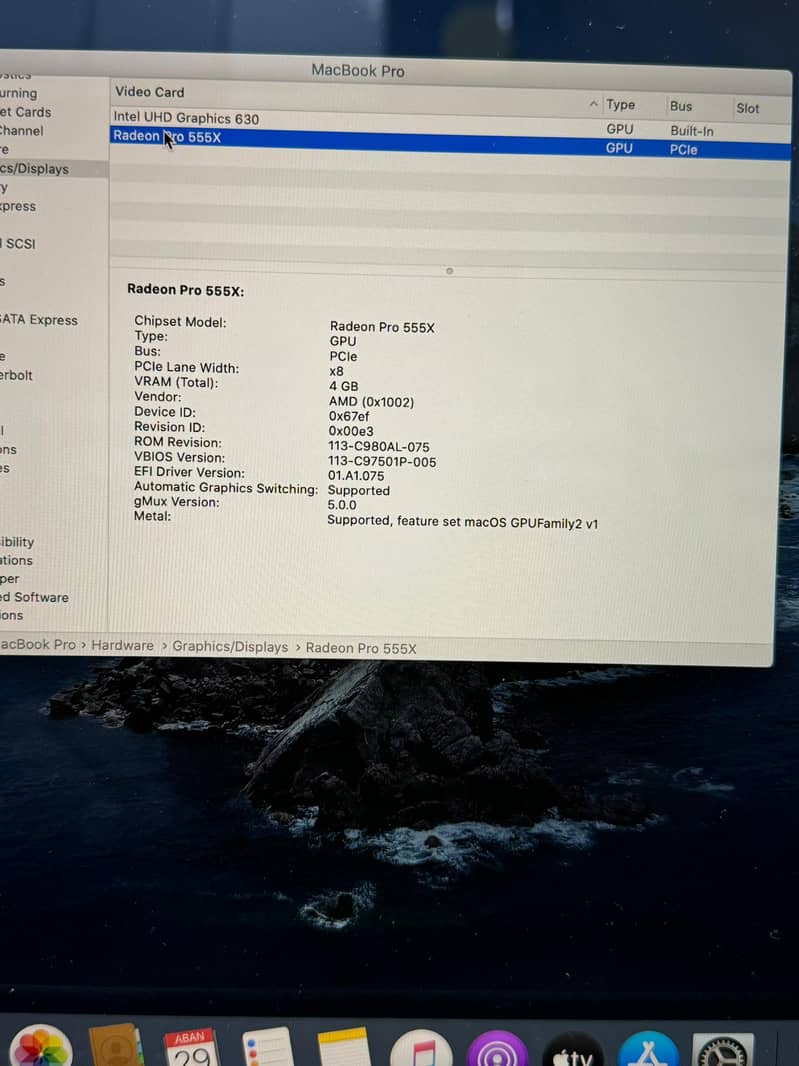Click Graphics/Displays in the path bar
799x1066 pixels.
coord(230,647)
